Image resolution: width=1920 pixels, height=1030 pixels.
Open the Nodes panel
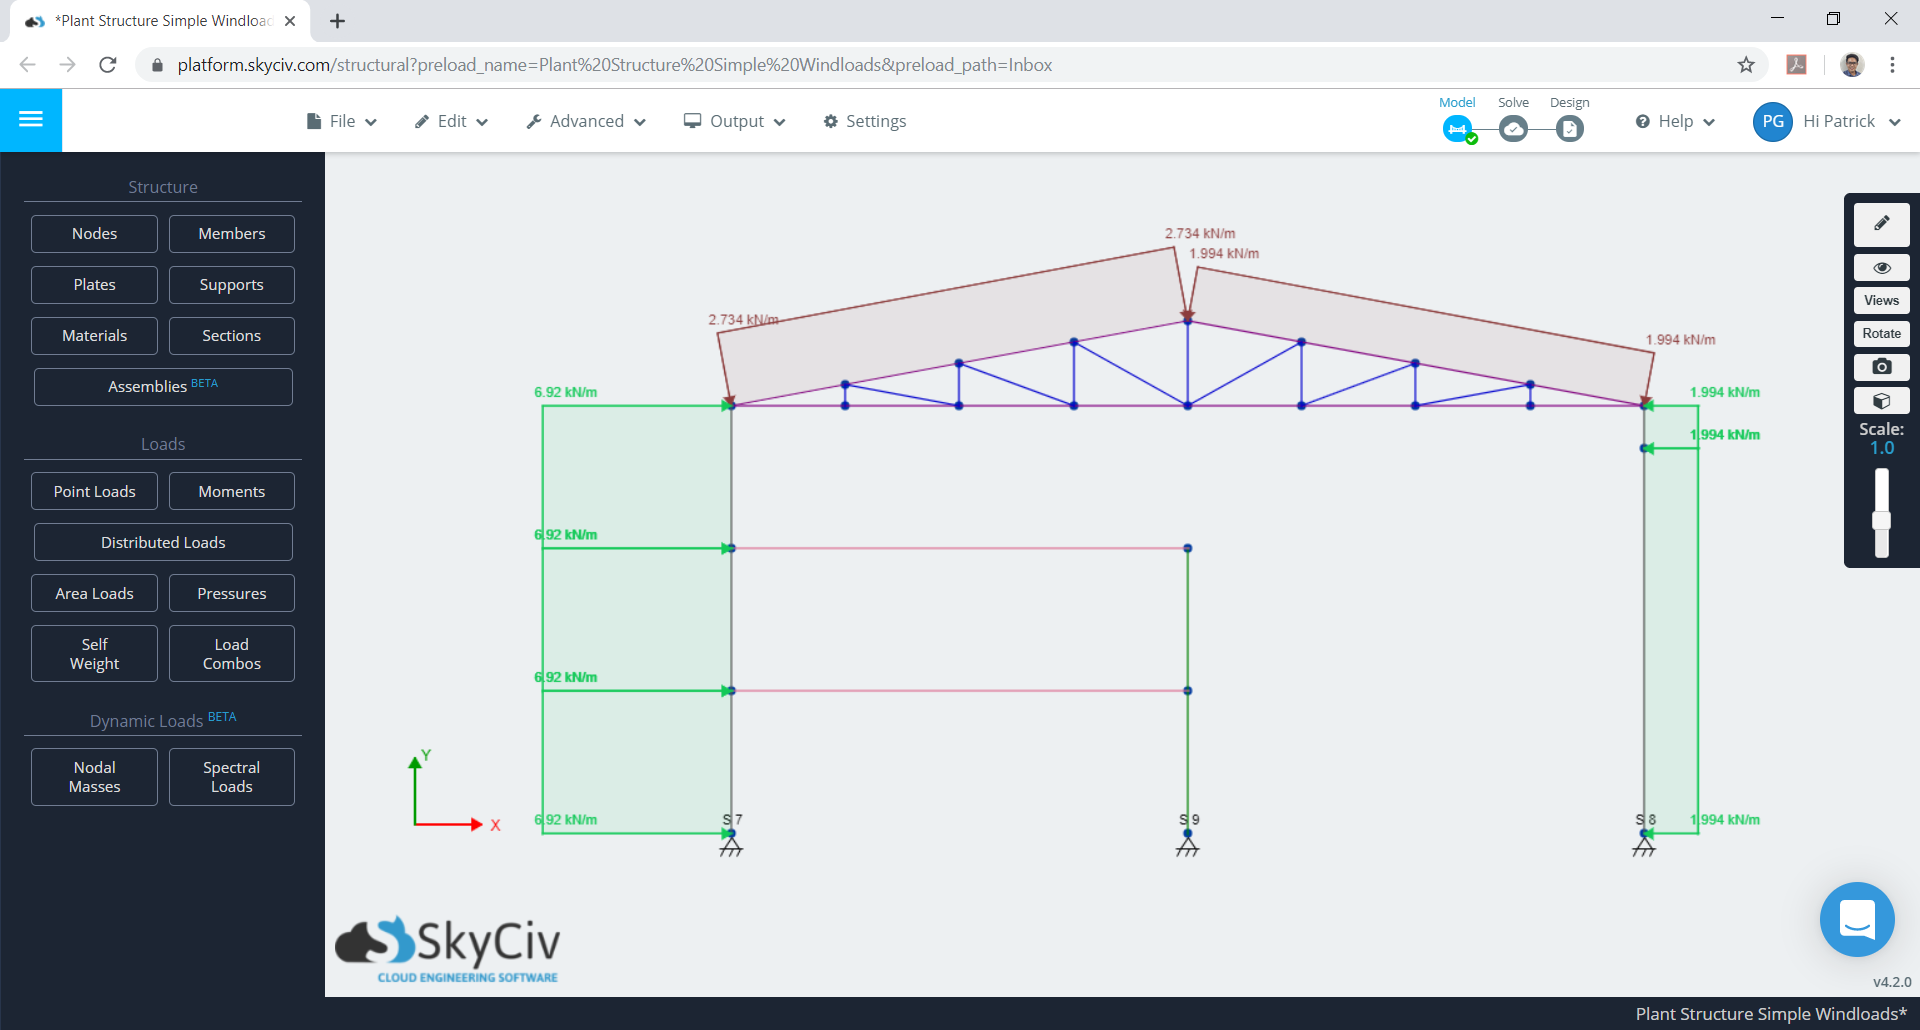tap(94, 234)
